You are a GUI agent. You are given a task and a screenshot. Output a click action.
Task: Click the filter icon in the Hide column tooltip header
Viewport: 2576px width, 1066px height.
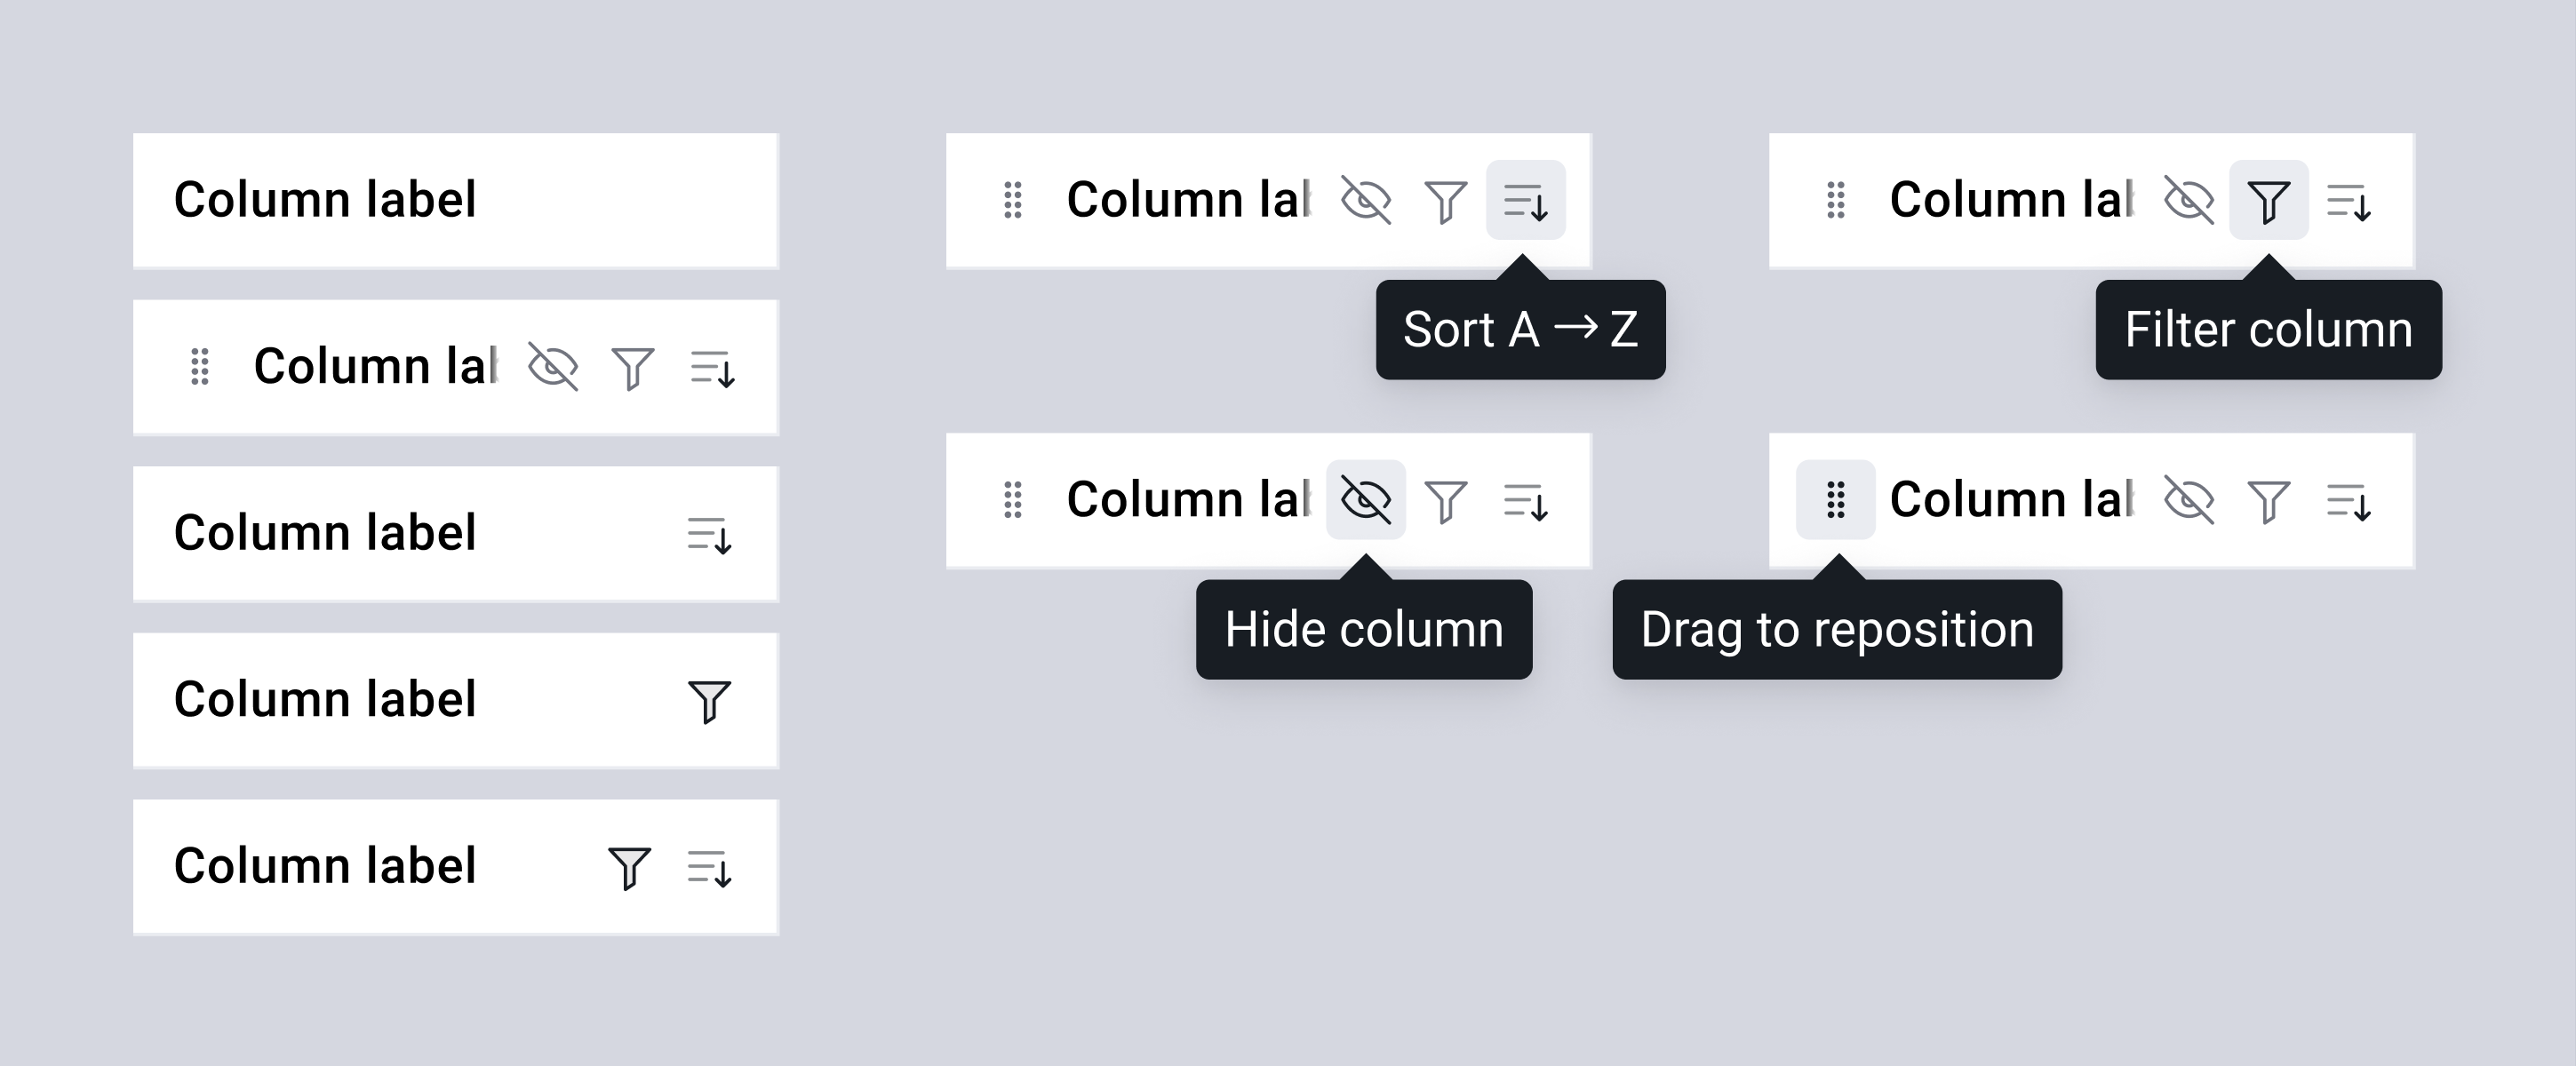point(1446,501)
